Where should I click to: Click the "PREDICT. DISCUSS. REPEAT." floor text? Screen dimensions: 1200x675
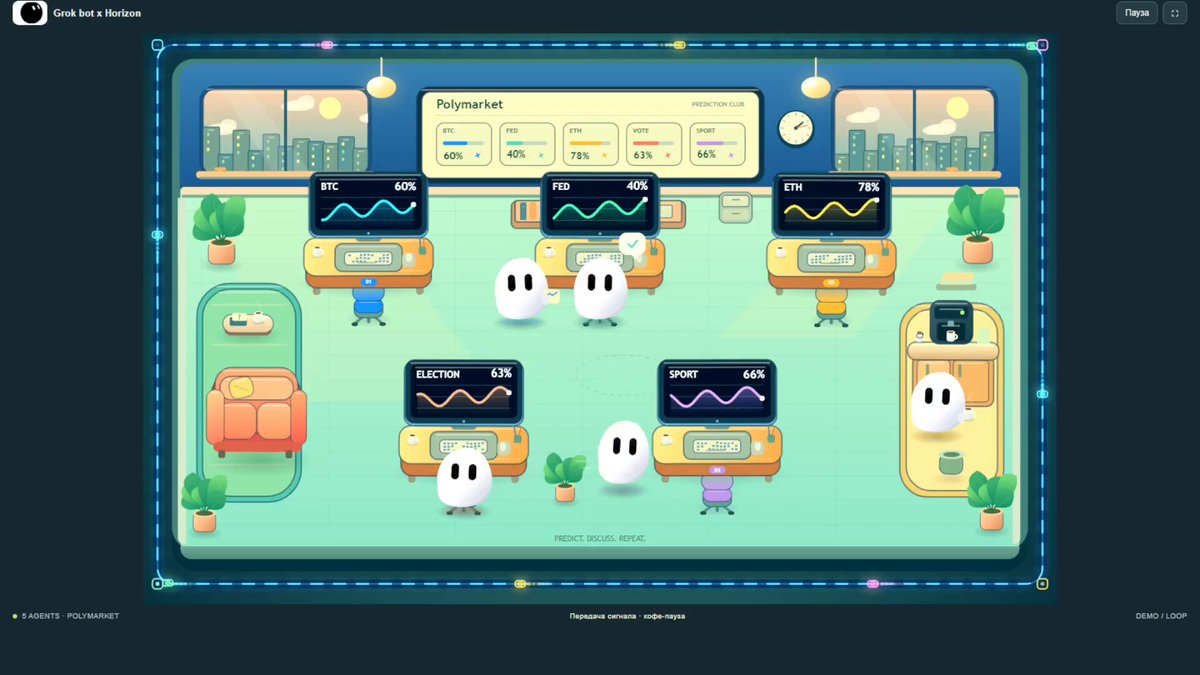[x=600, y=538]
